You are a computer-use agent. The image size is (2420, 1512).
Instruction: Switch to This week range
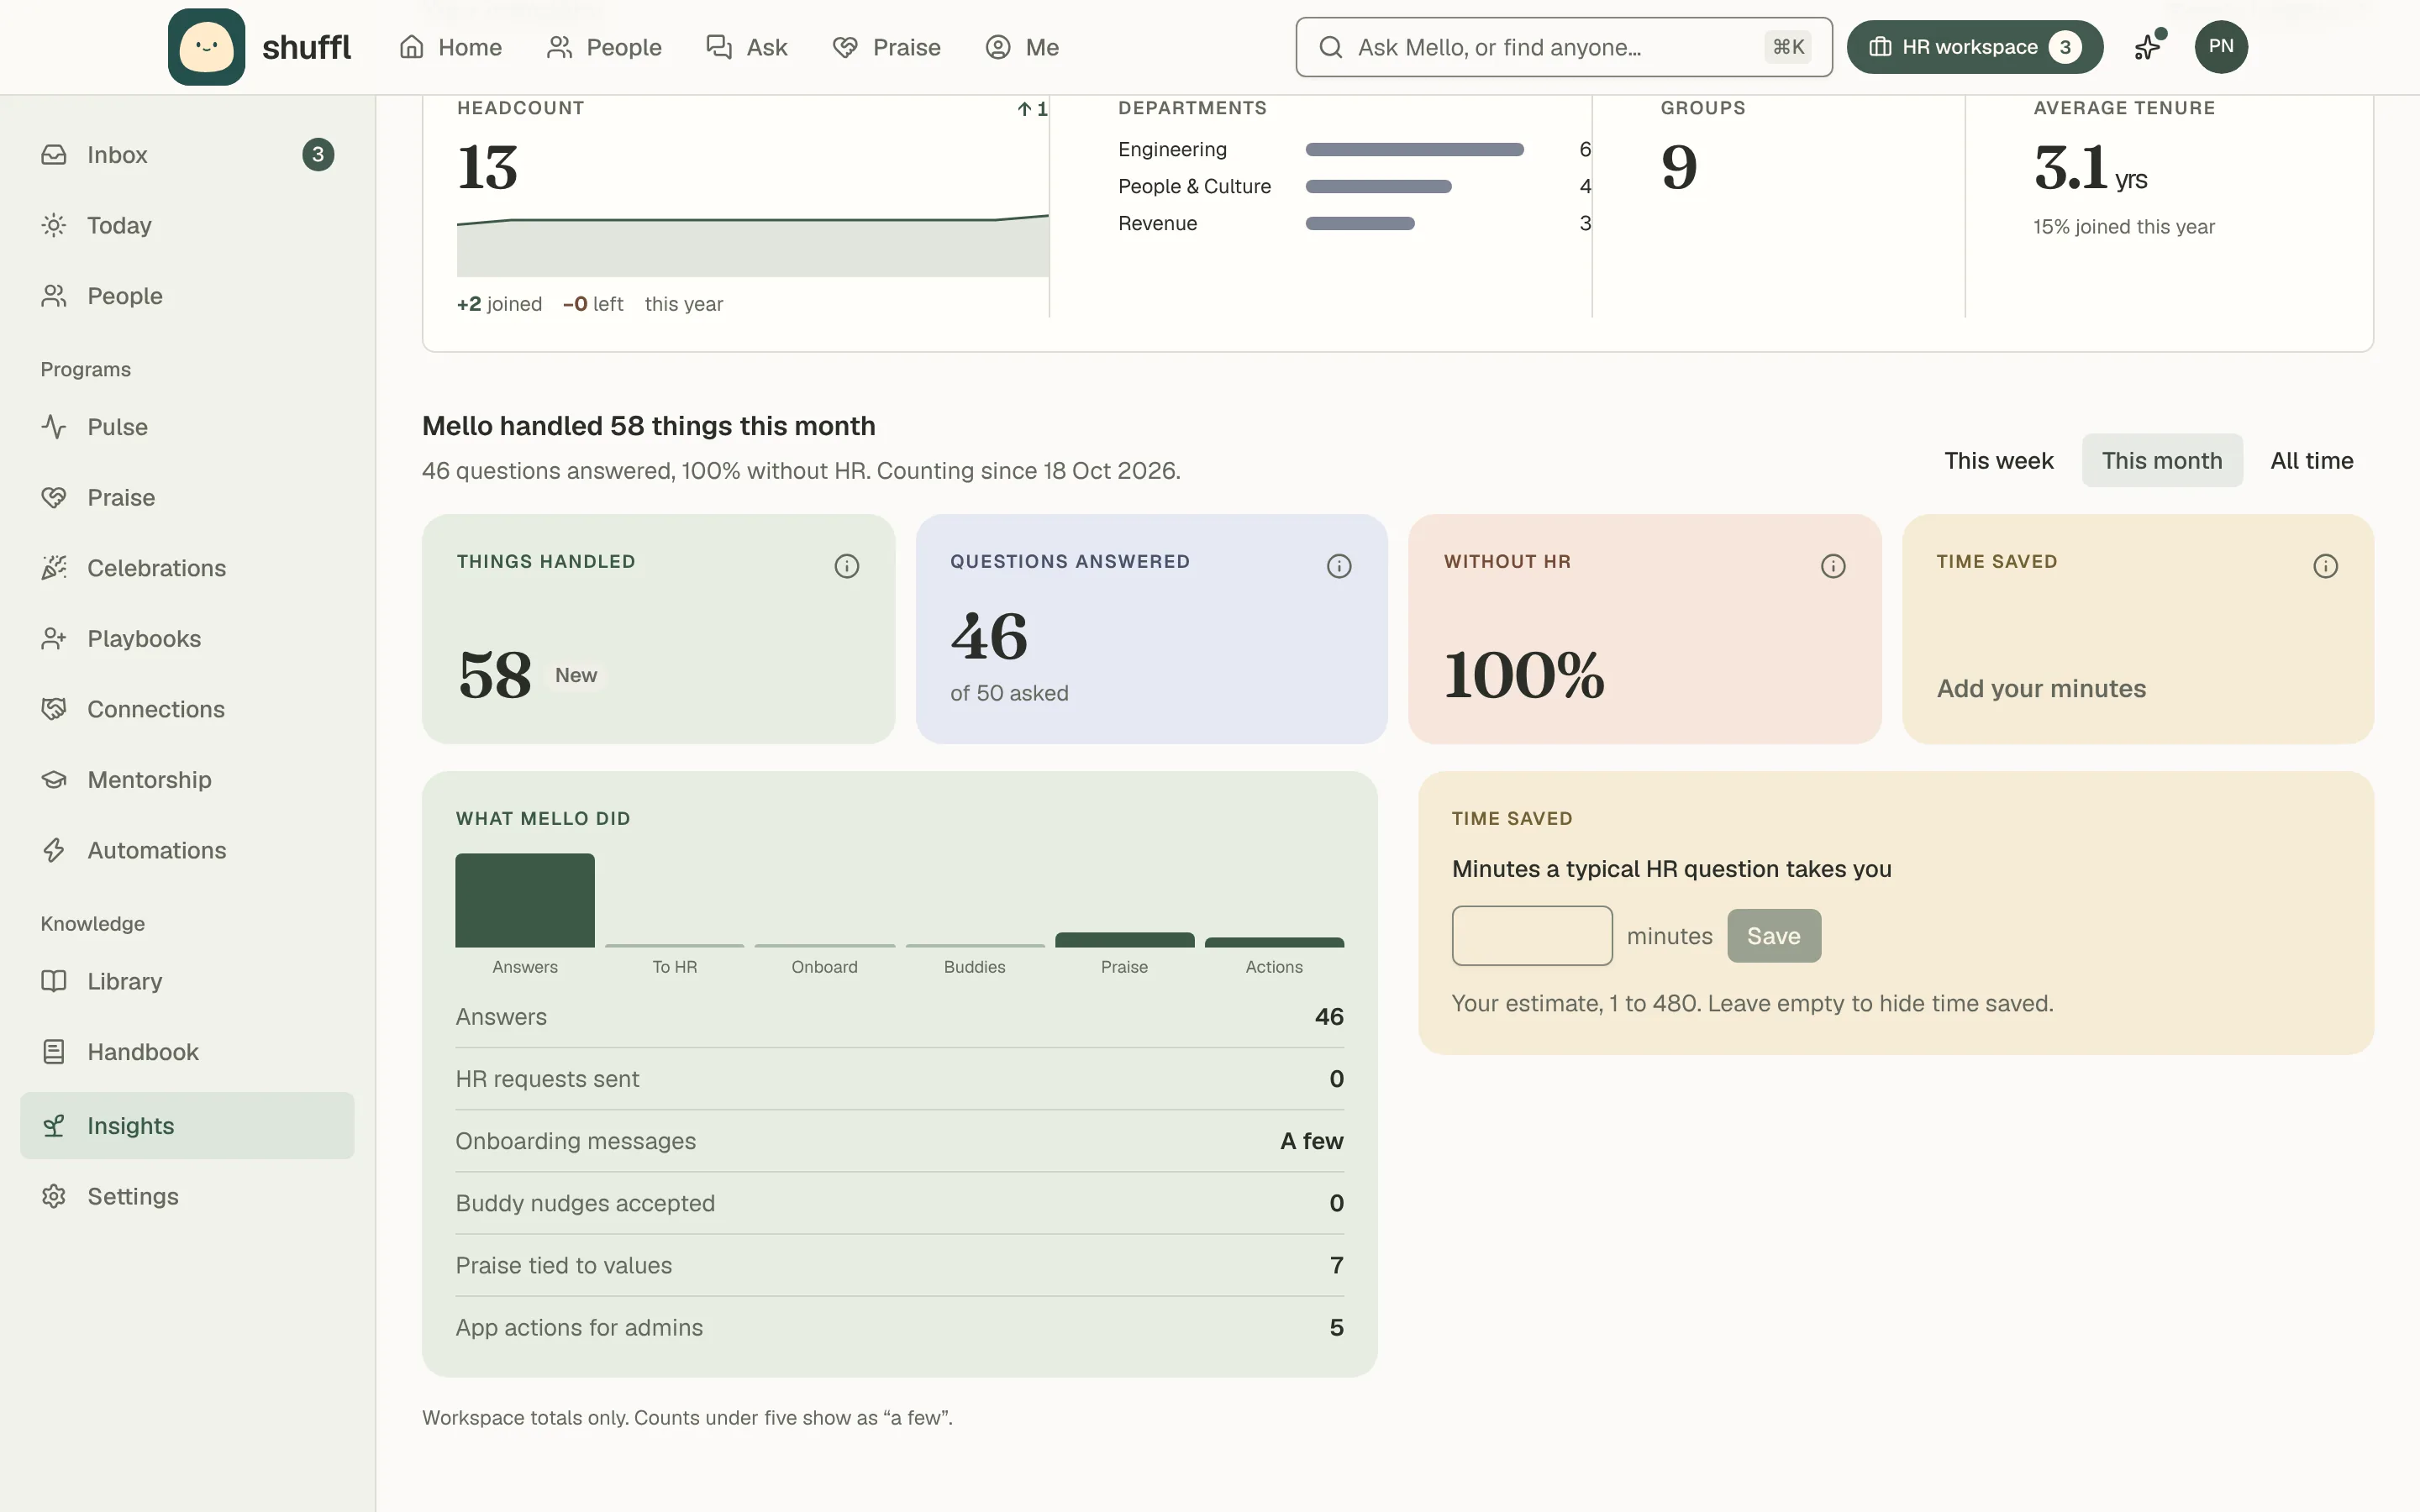(x=1998, y=461)
